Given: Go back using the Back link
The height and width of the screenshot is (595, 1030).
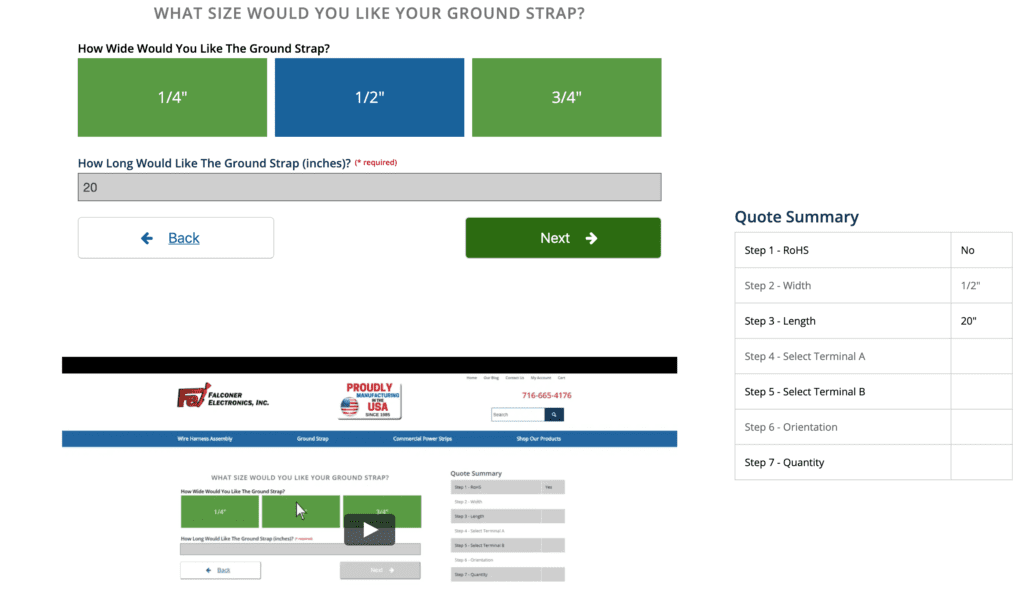Looking at the screenshot, I should [183, 238].
